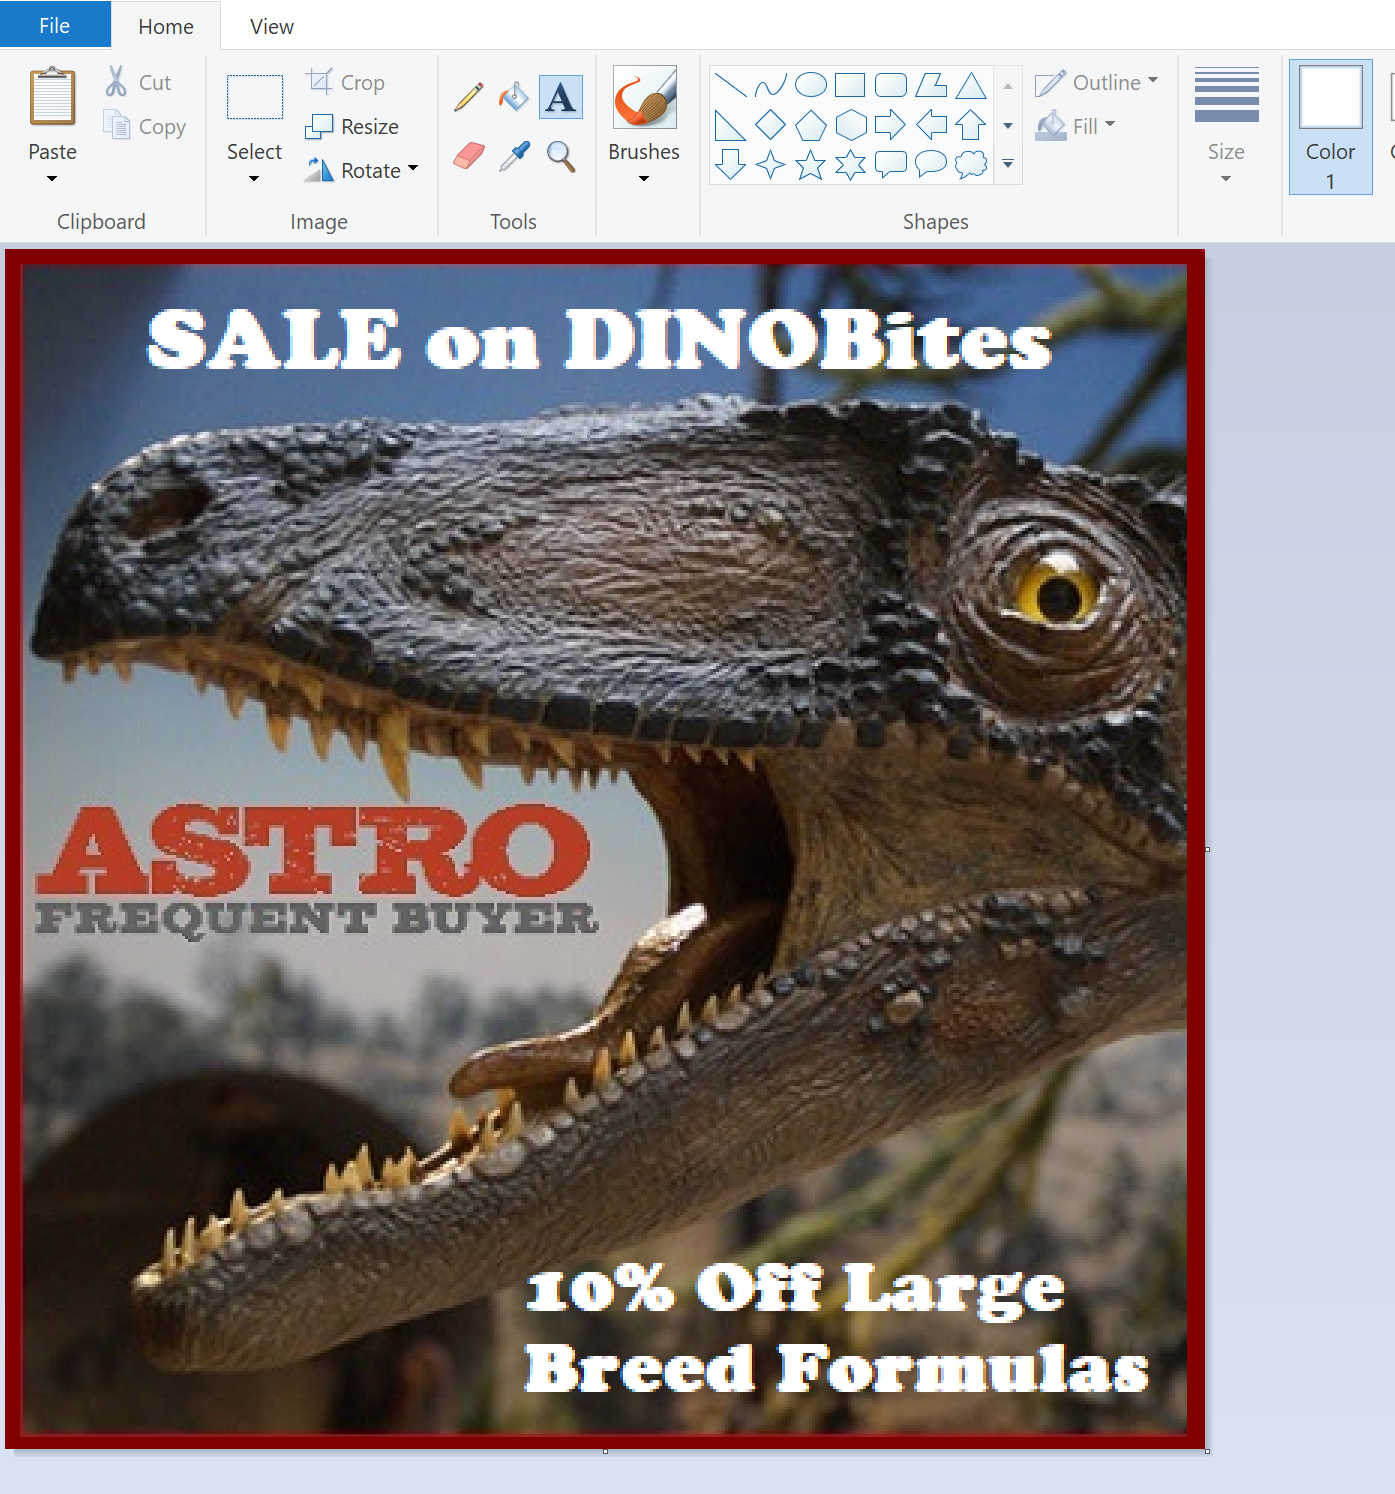Click the Copy button

(145, 126)
